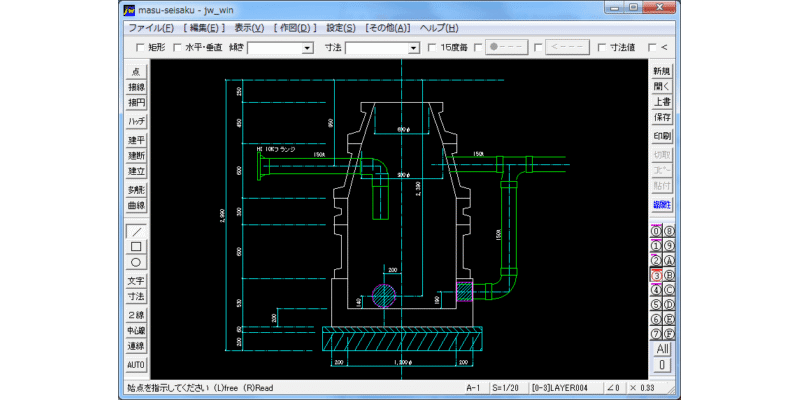Click the 寸法 (dimension) tool button
Image resolution: width=800 pixels, height=400 pixels.
[136, 296]
